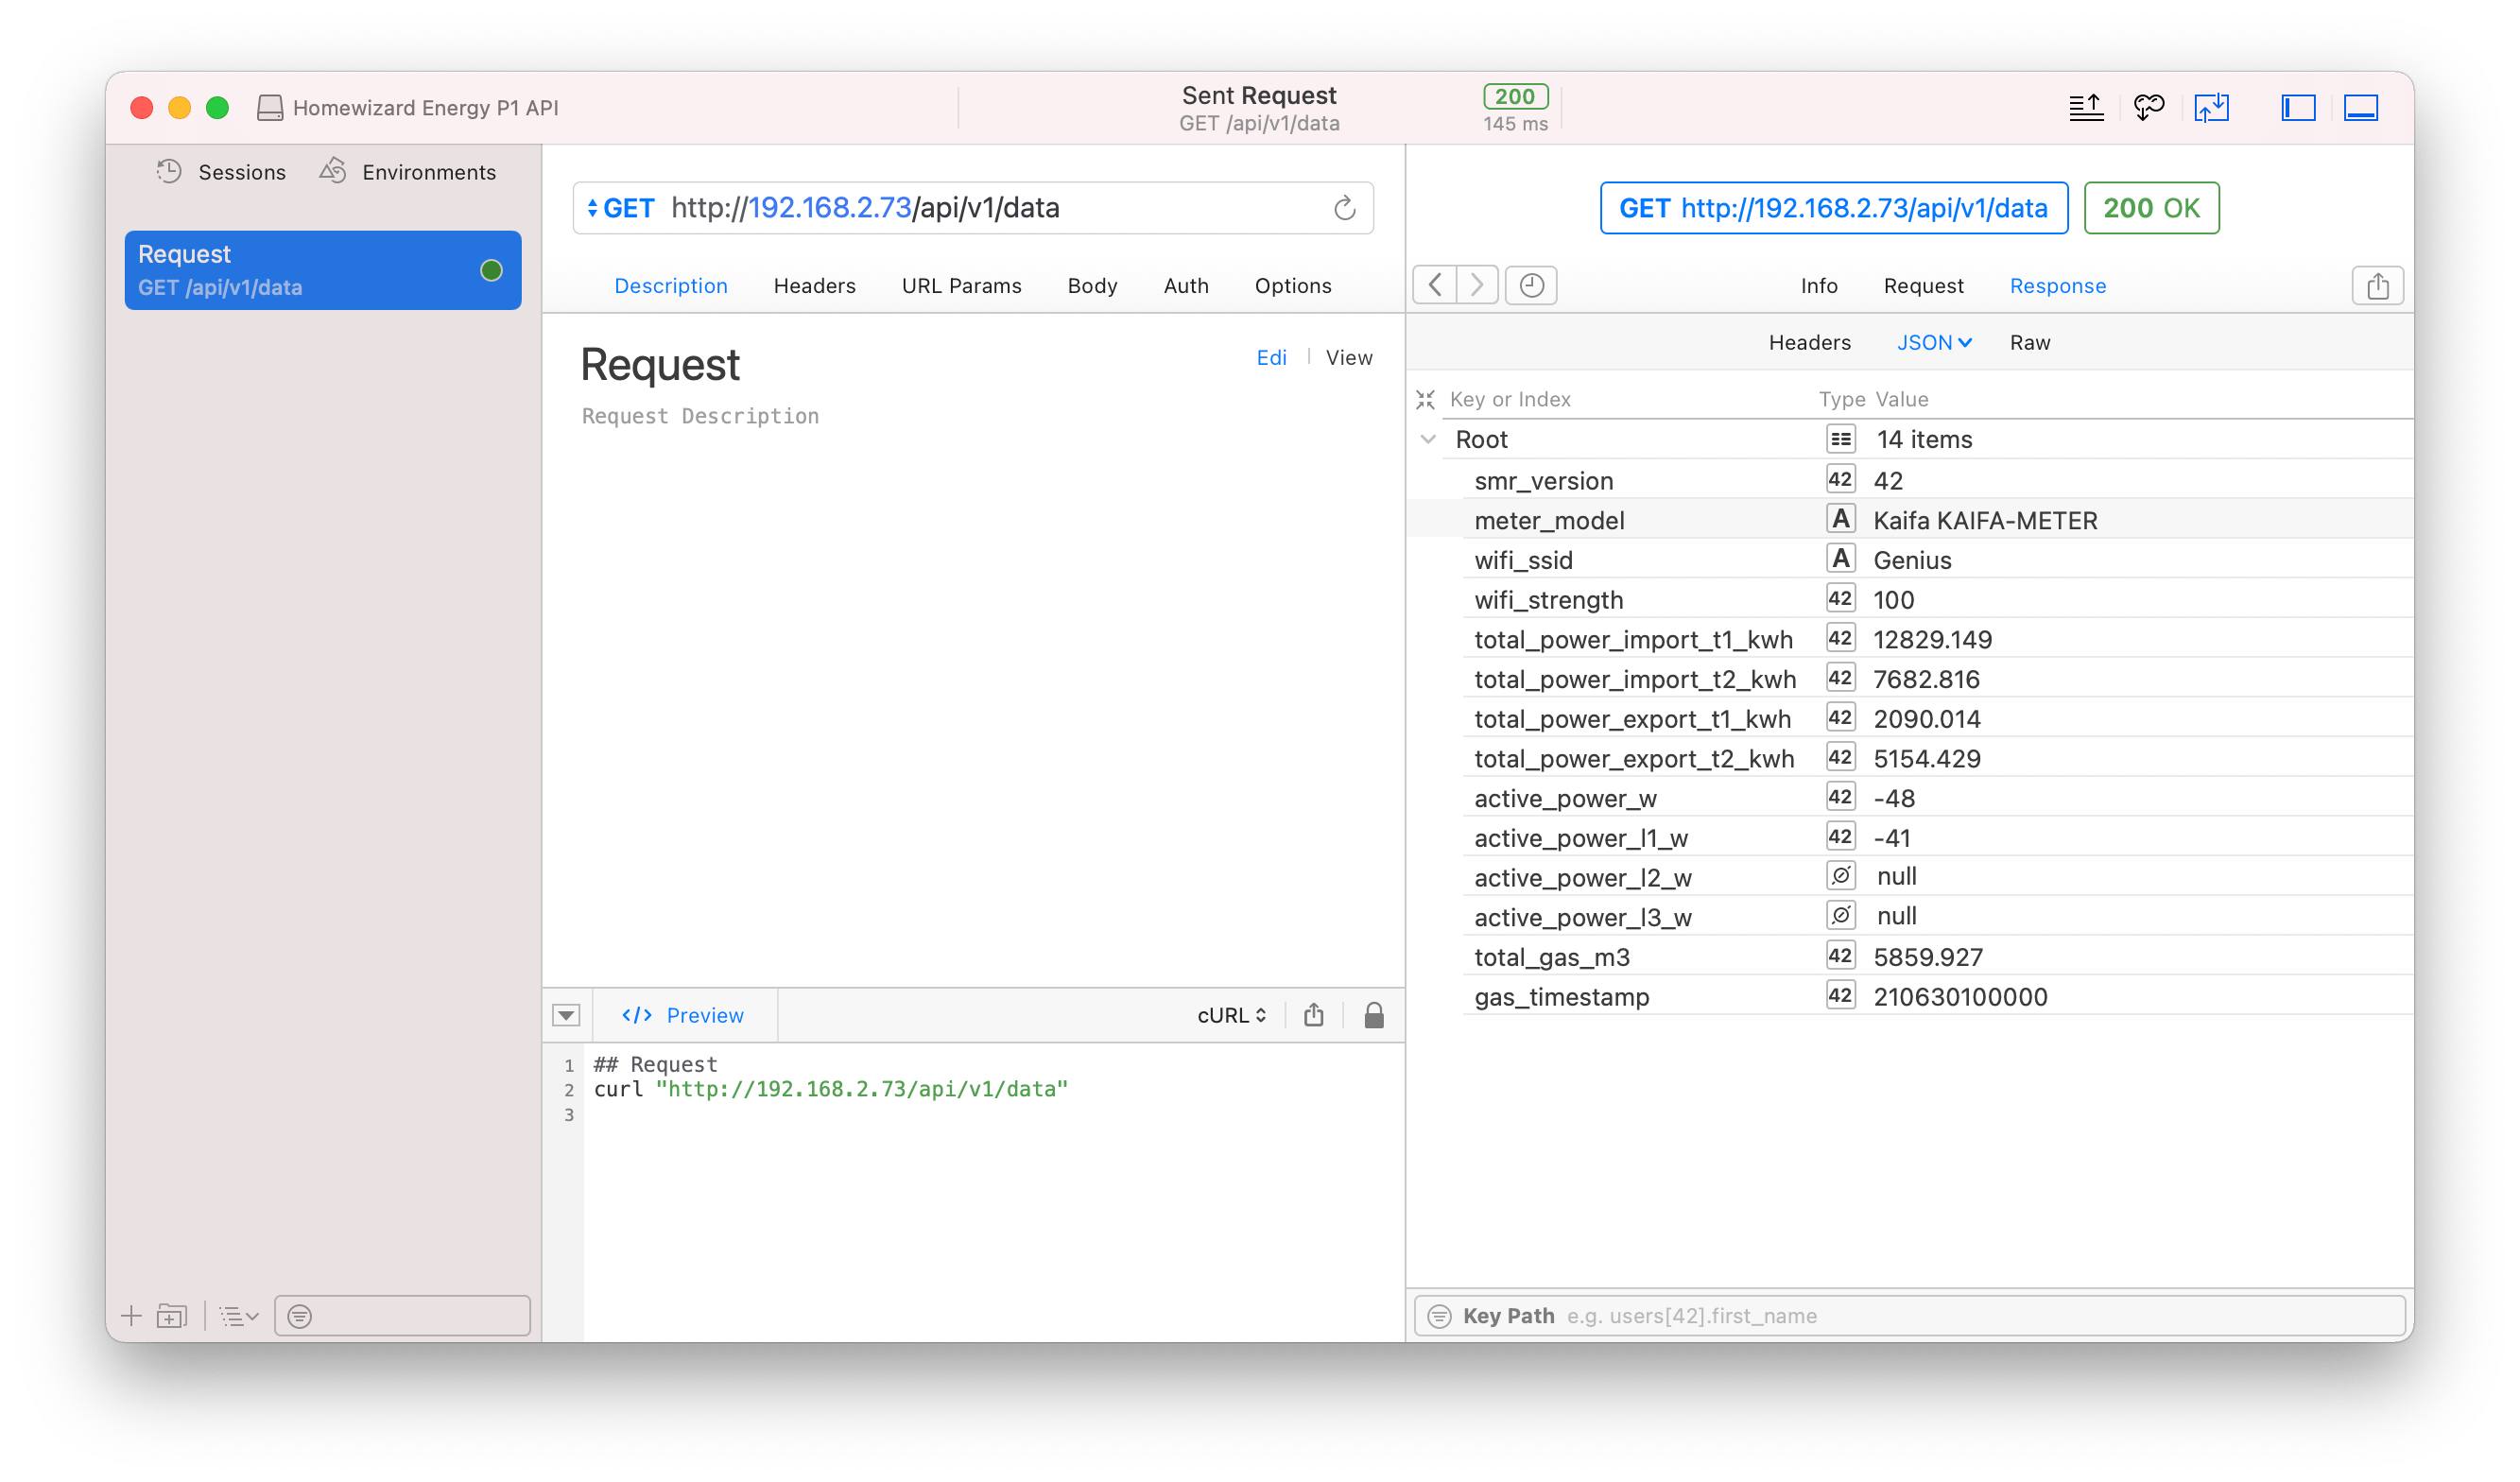Toggle the bottom panel visibility
Image resolution: width=2520 pixels, height=1482 pixels.
(2360, 108)
